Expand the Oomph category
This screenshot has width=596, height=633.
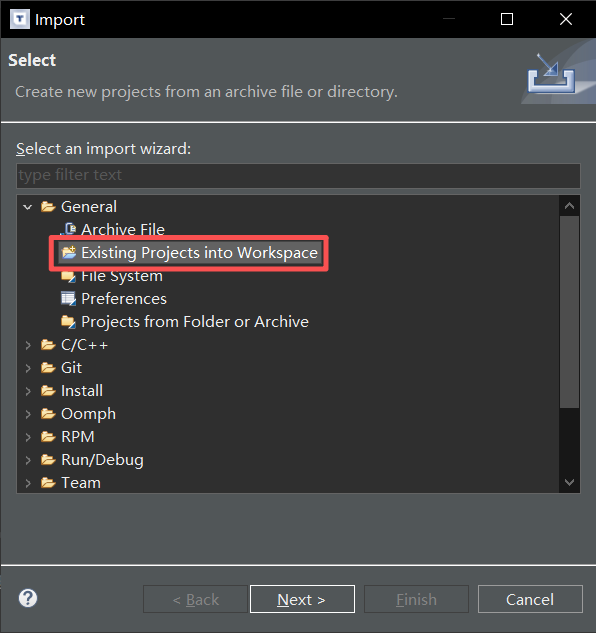(28, 414)
